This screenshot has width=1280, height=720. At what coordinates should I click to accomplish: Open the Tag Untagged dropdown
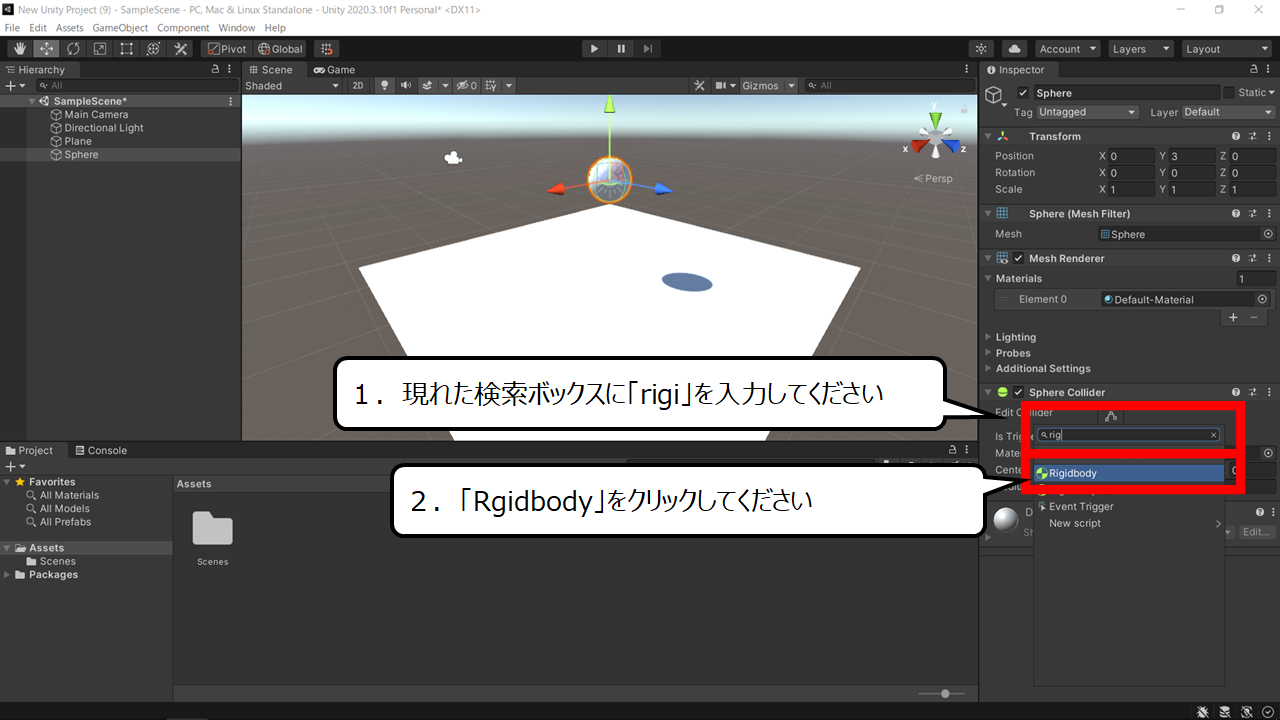point(1087,112)
